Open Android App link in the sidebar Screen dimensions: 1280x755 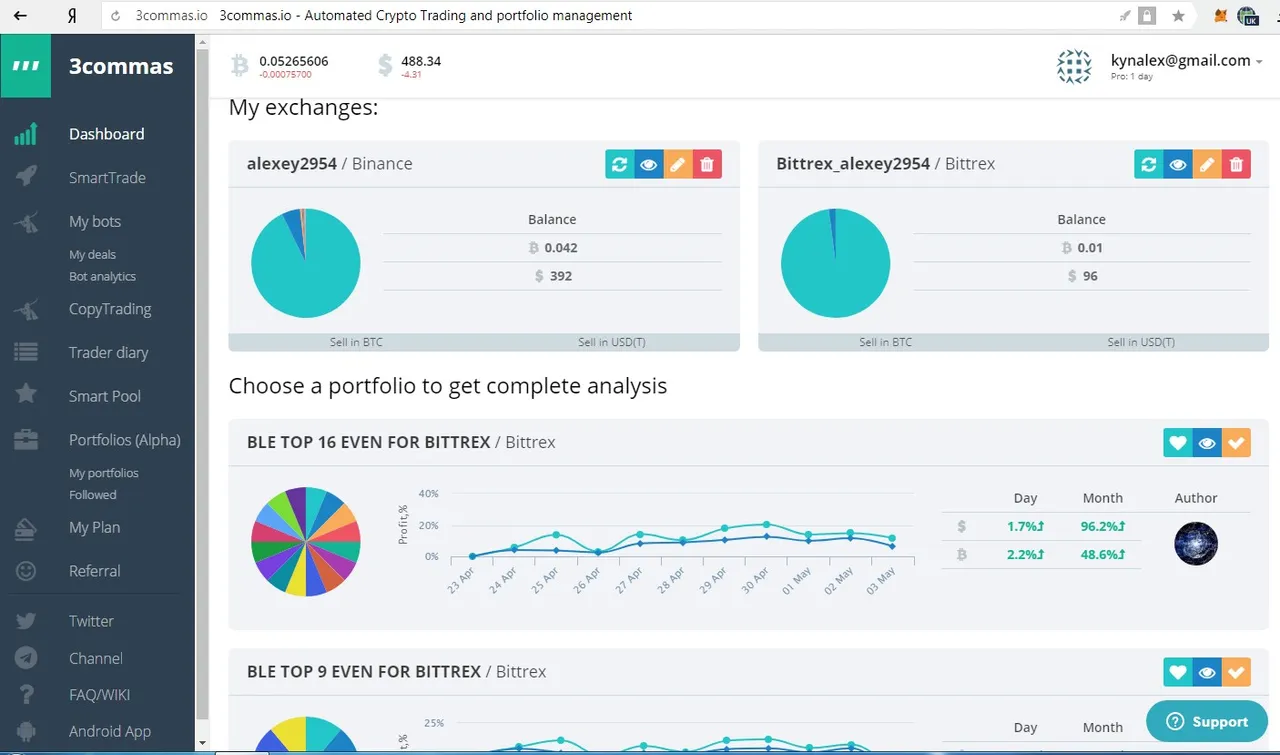[110, 732]
